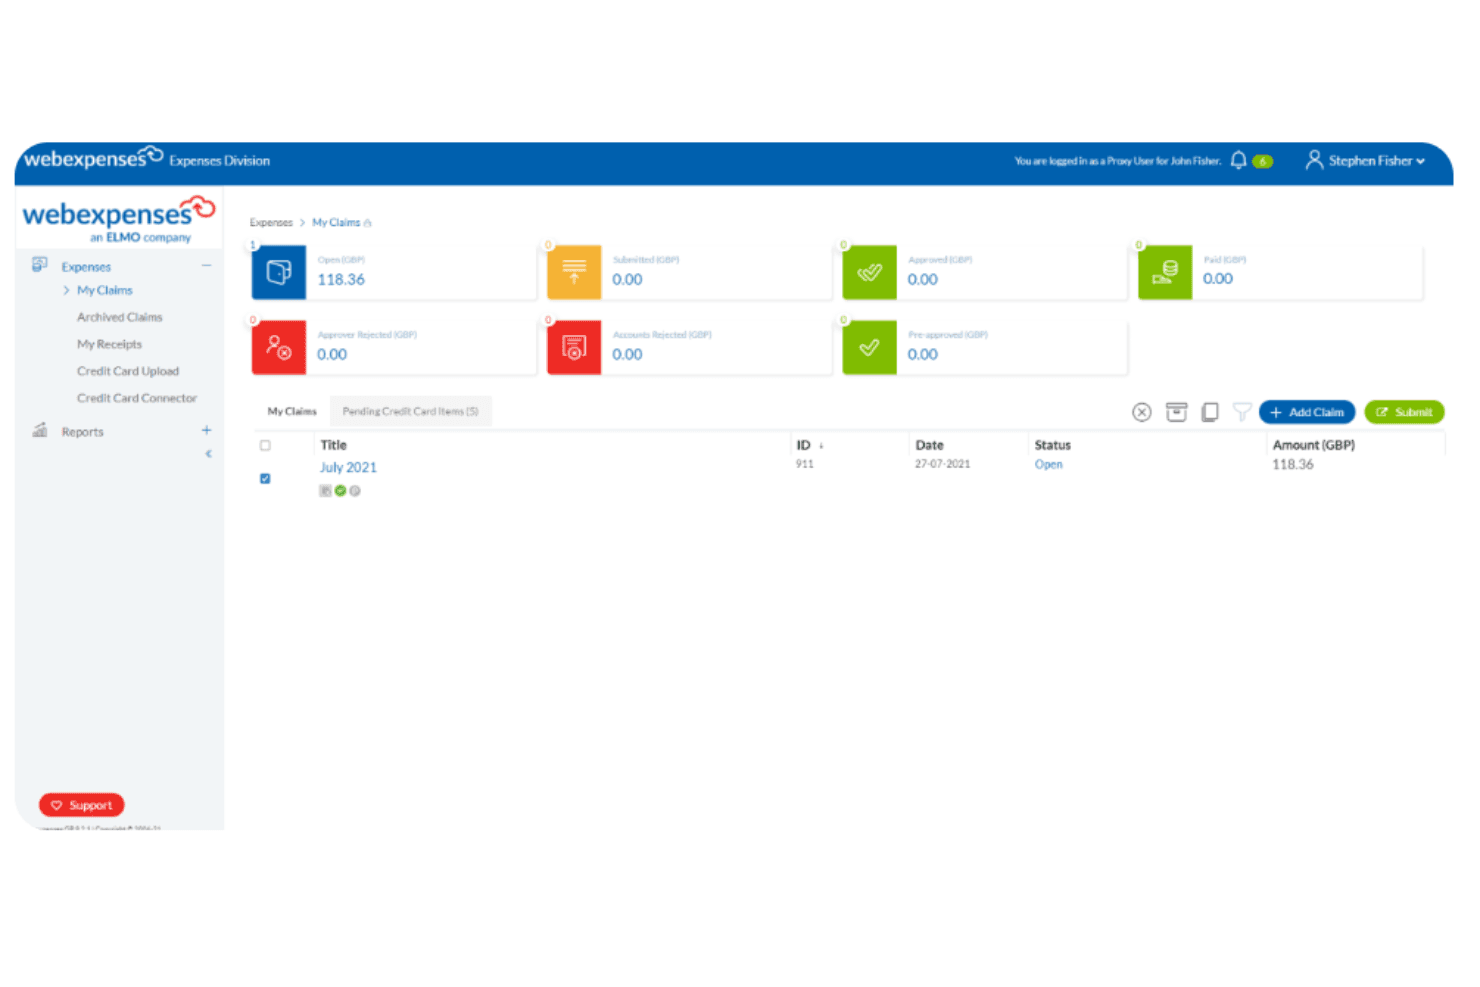Click the Expenses breadcrumb link
This screenshot has width=1480, height=987.
(271, 222)
